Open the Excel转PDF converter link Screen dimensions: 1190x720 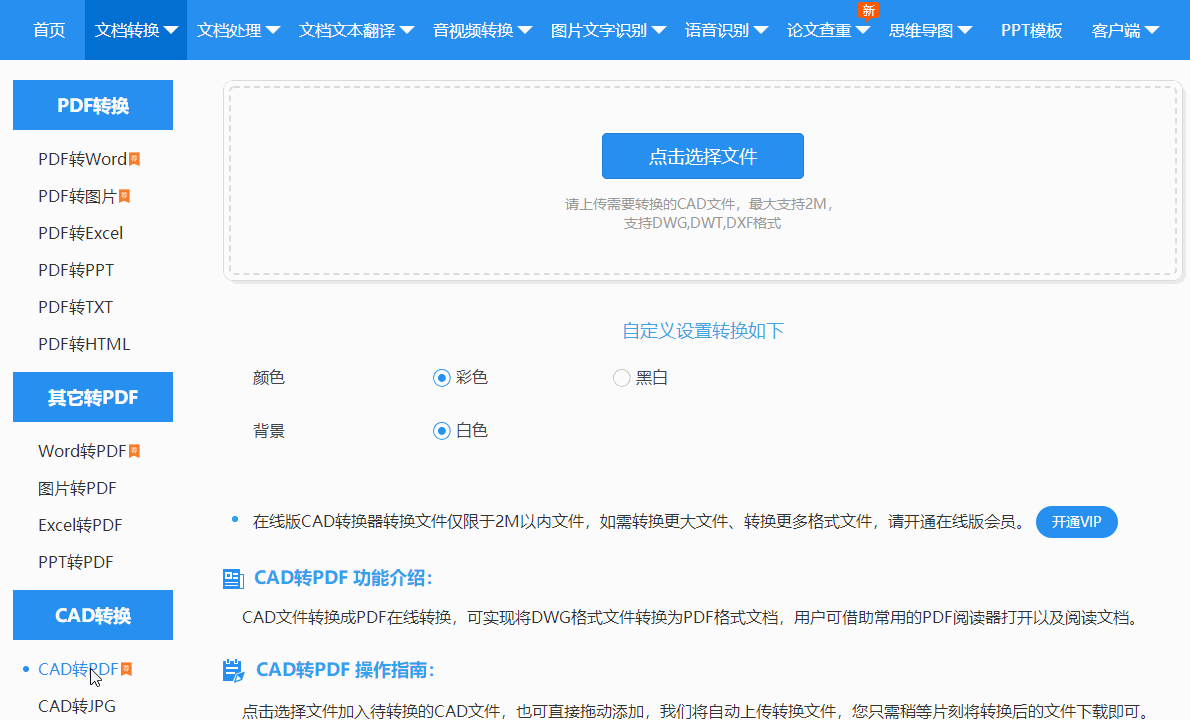click(80, 525)
